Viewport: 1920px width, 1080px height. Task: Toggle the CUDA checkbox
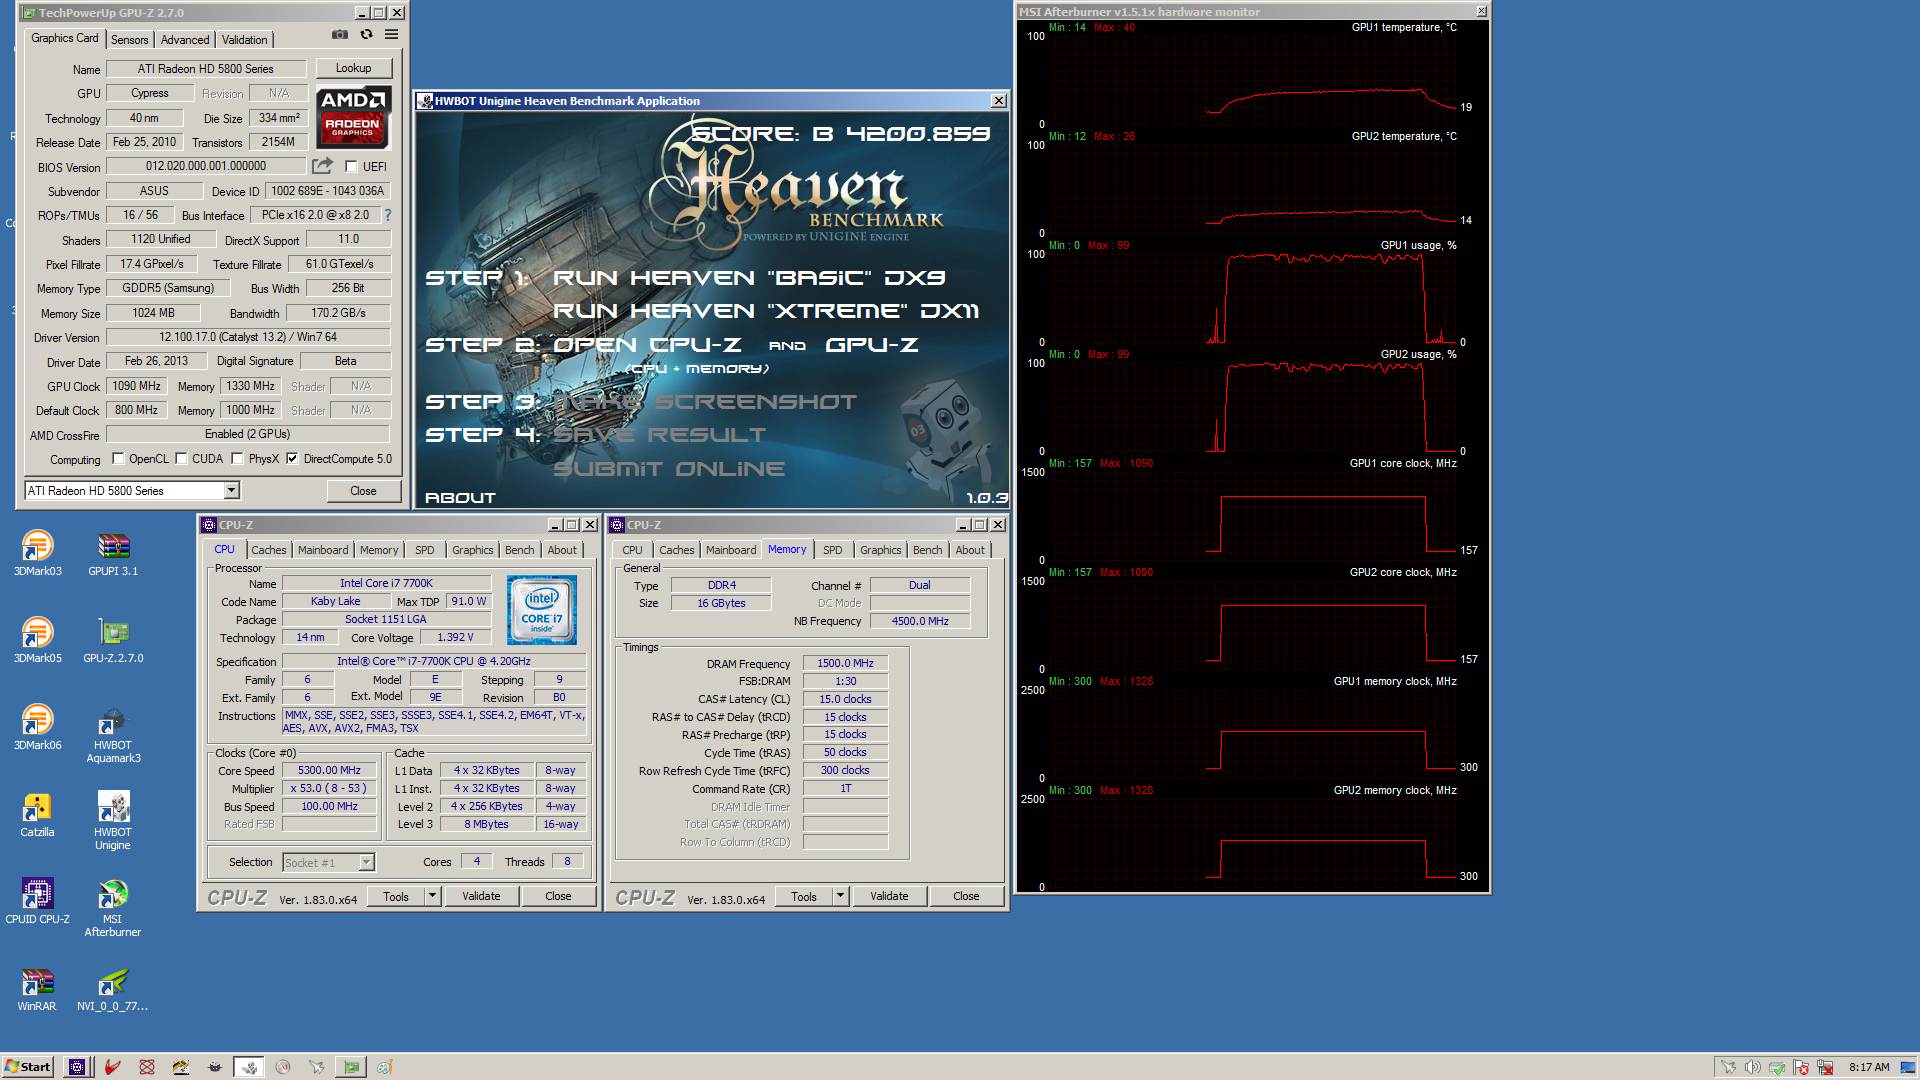(x=181, y=459)
